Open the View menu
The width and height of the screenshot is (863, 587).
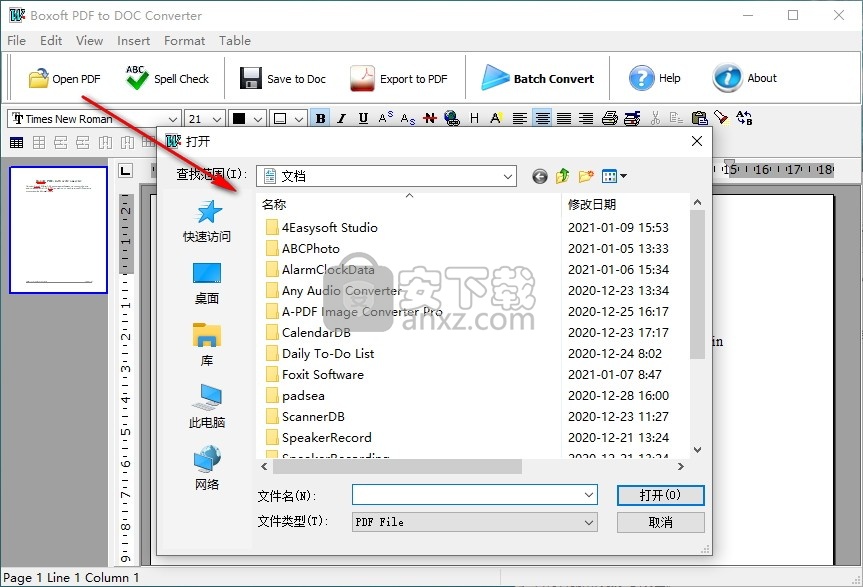point(89,41)
